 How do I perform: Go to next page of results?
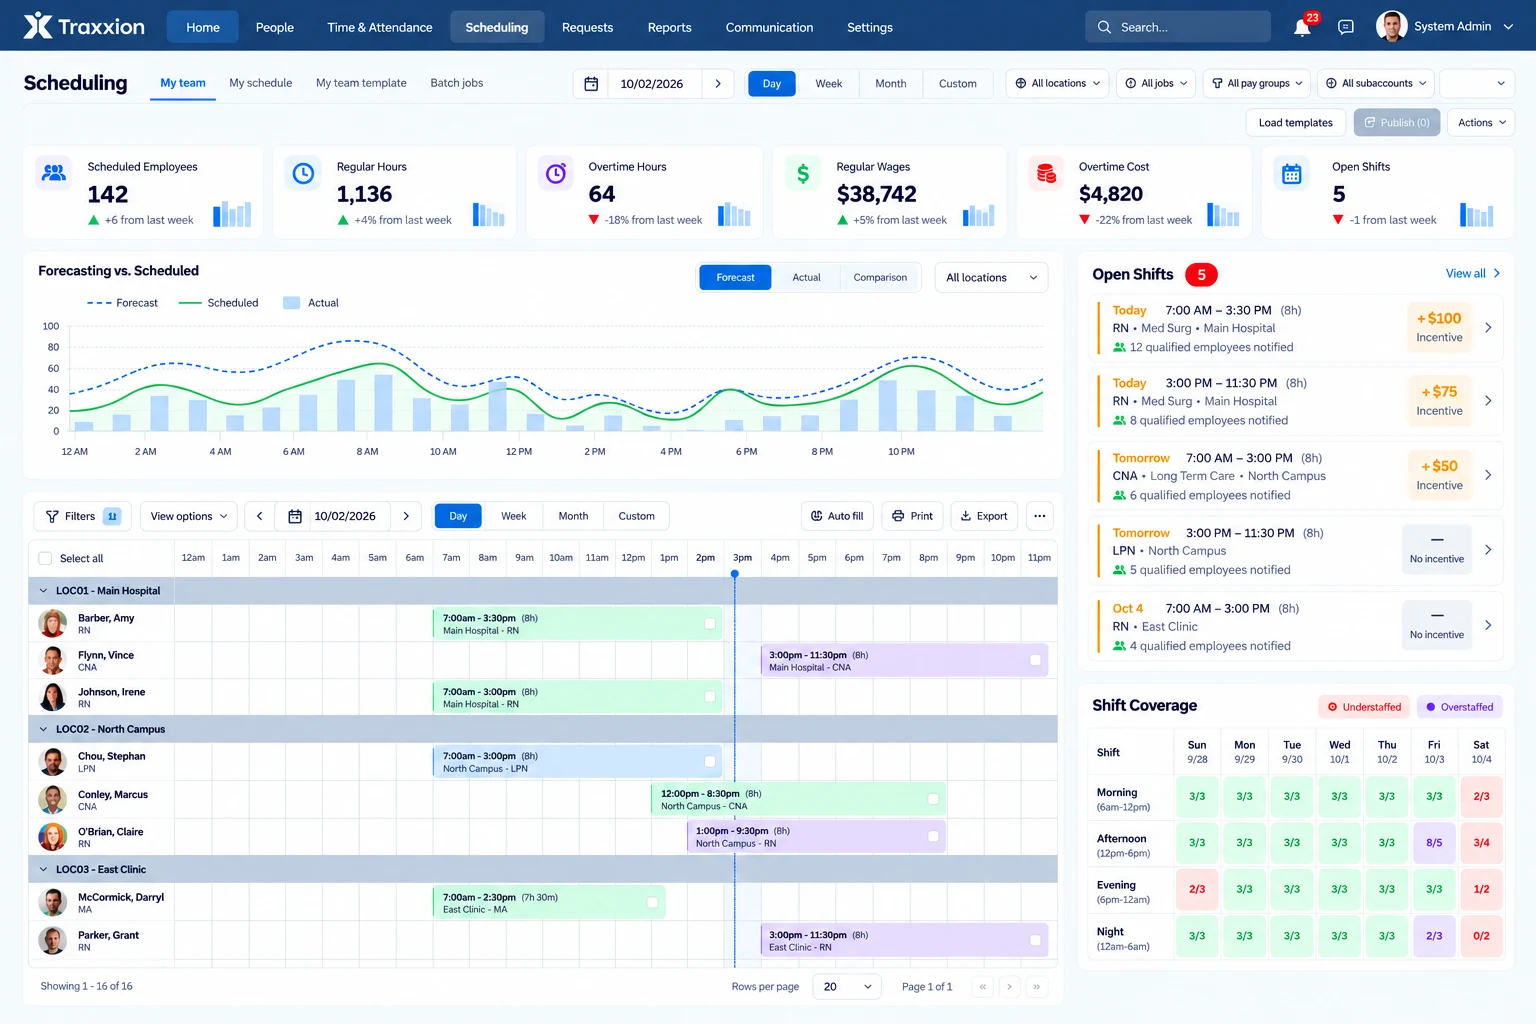click(x=1010, y=987)
